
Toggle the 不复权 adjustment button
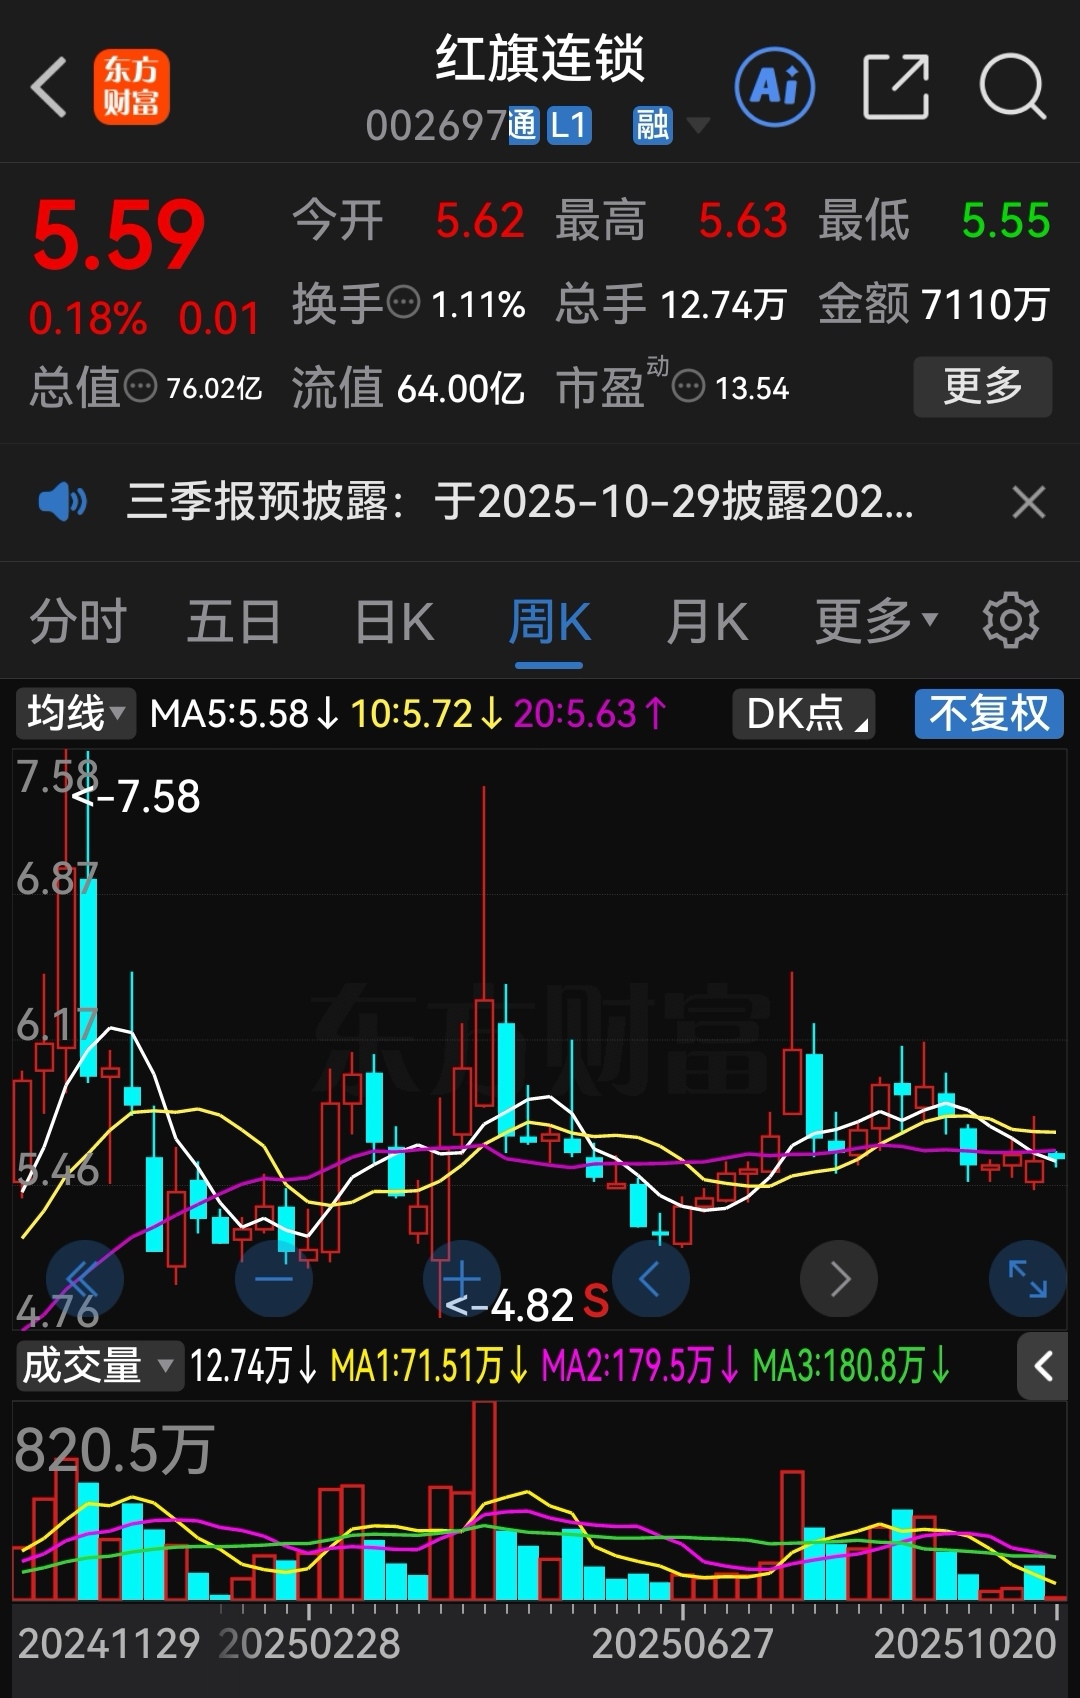tap(989, 714)
